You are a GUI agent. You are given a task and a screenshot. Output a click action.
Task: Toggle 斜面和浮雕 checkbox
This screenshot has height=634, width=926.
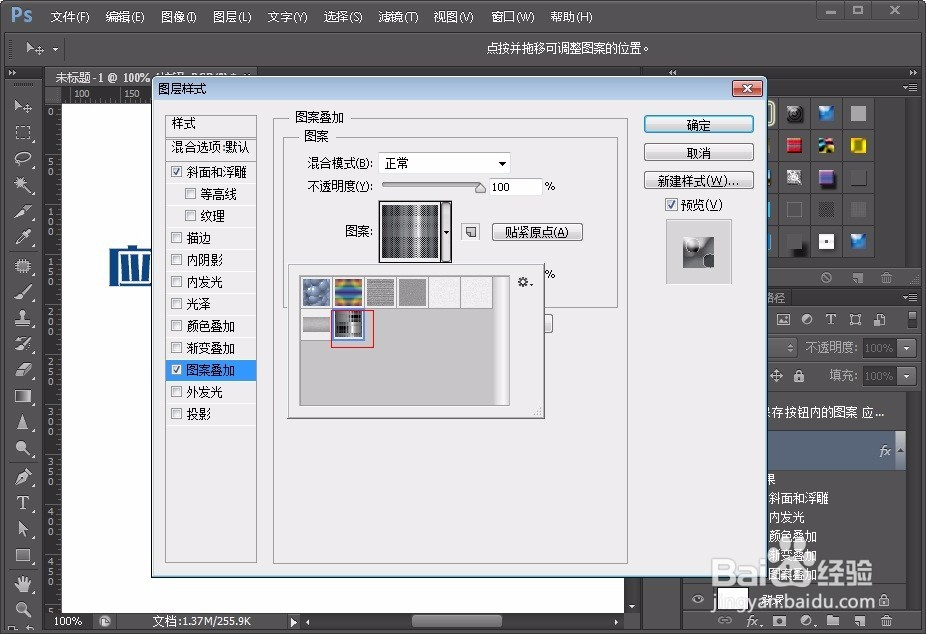pos(176,172)
